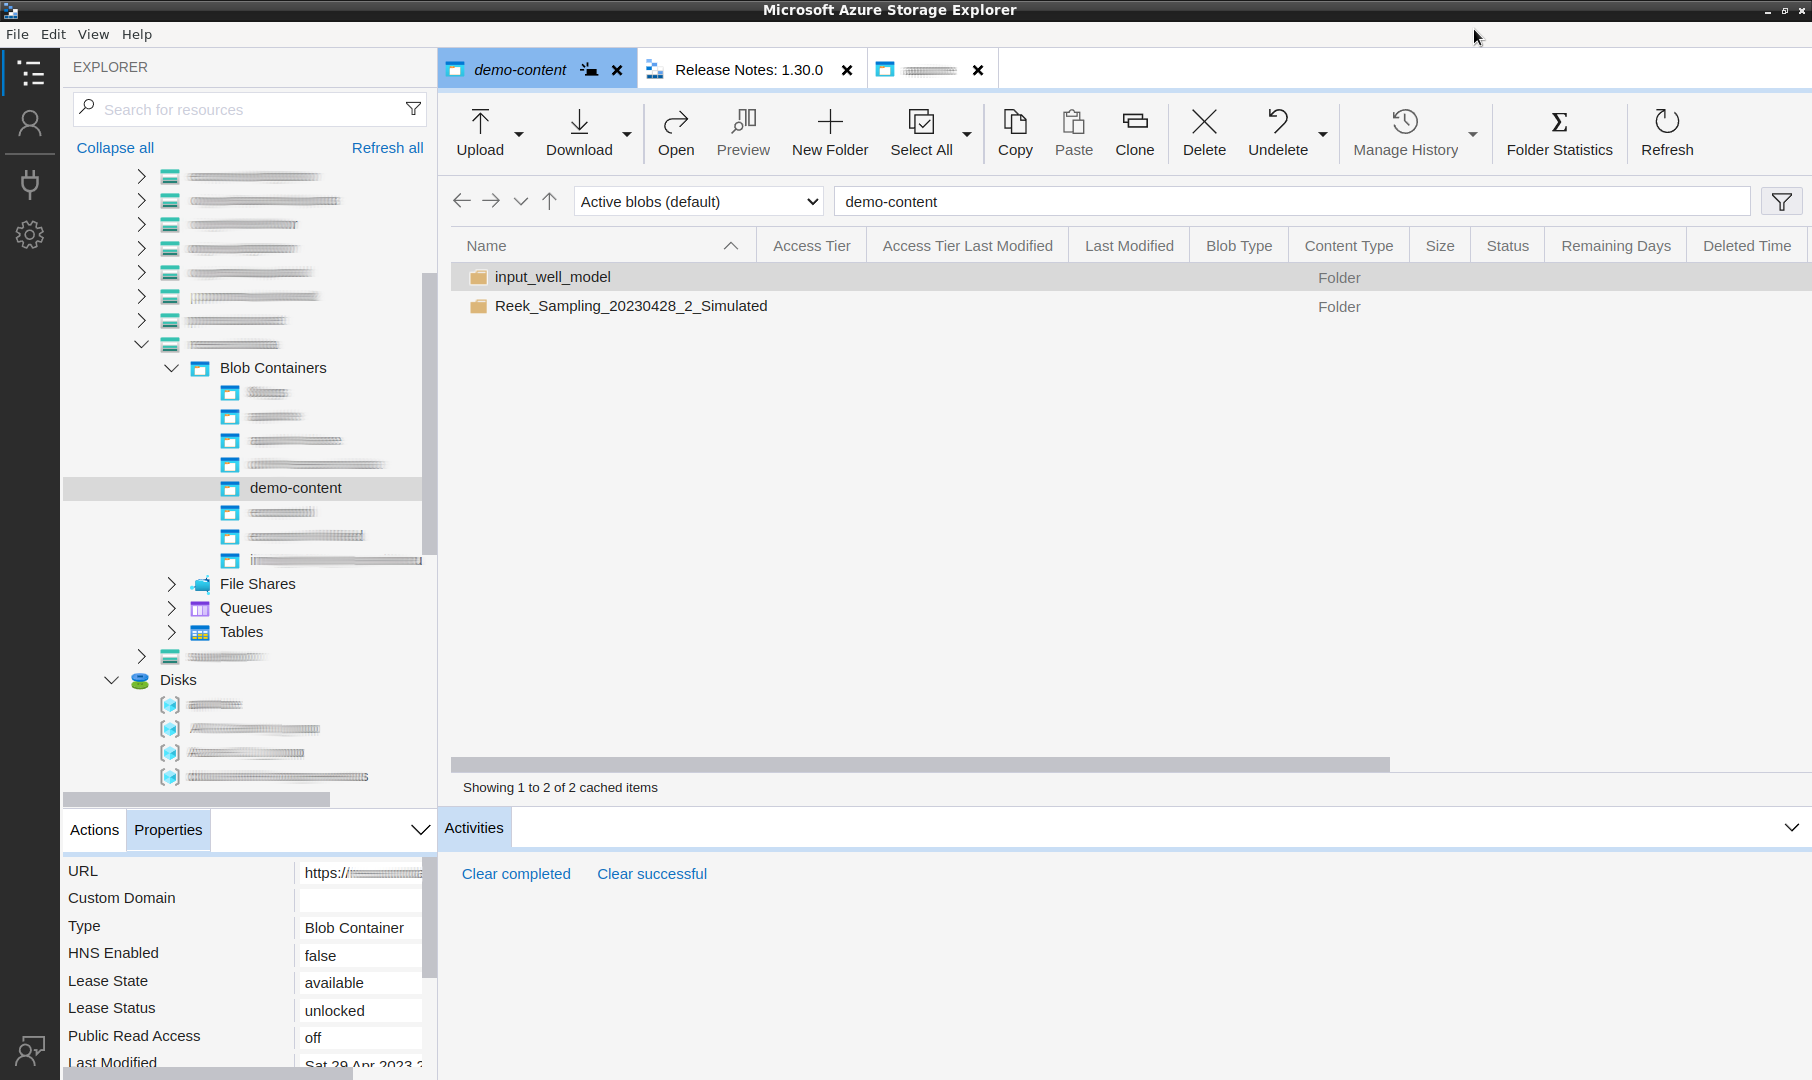1812x1080 pixels.
Task: Click the Search for resources field
Action: point(250,109)
